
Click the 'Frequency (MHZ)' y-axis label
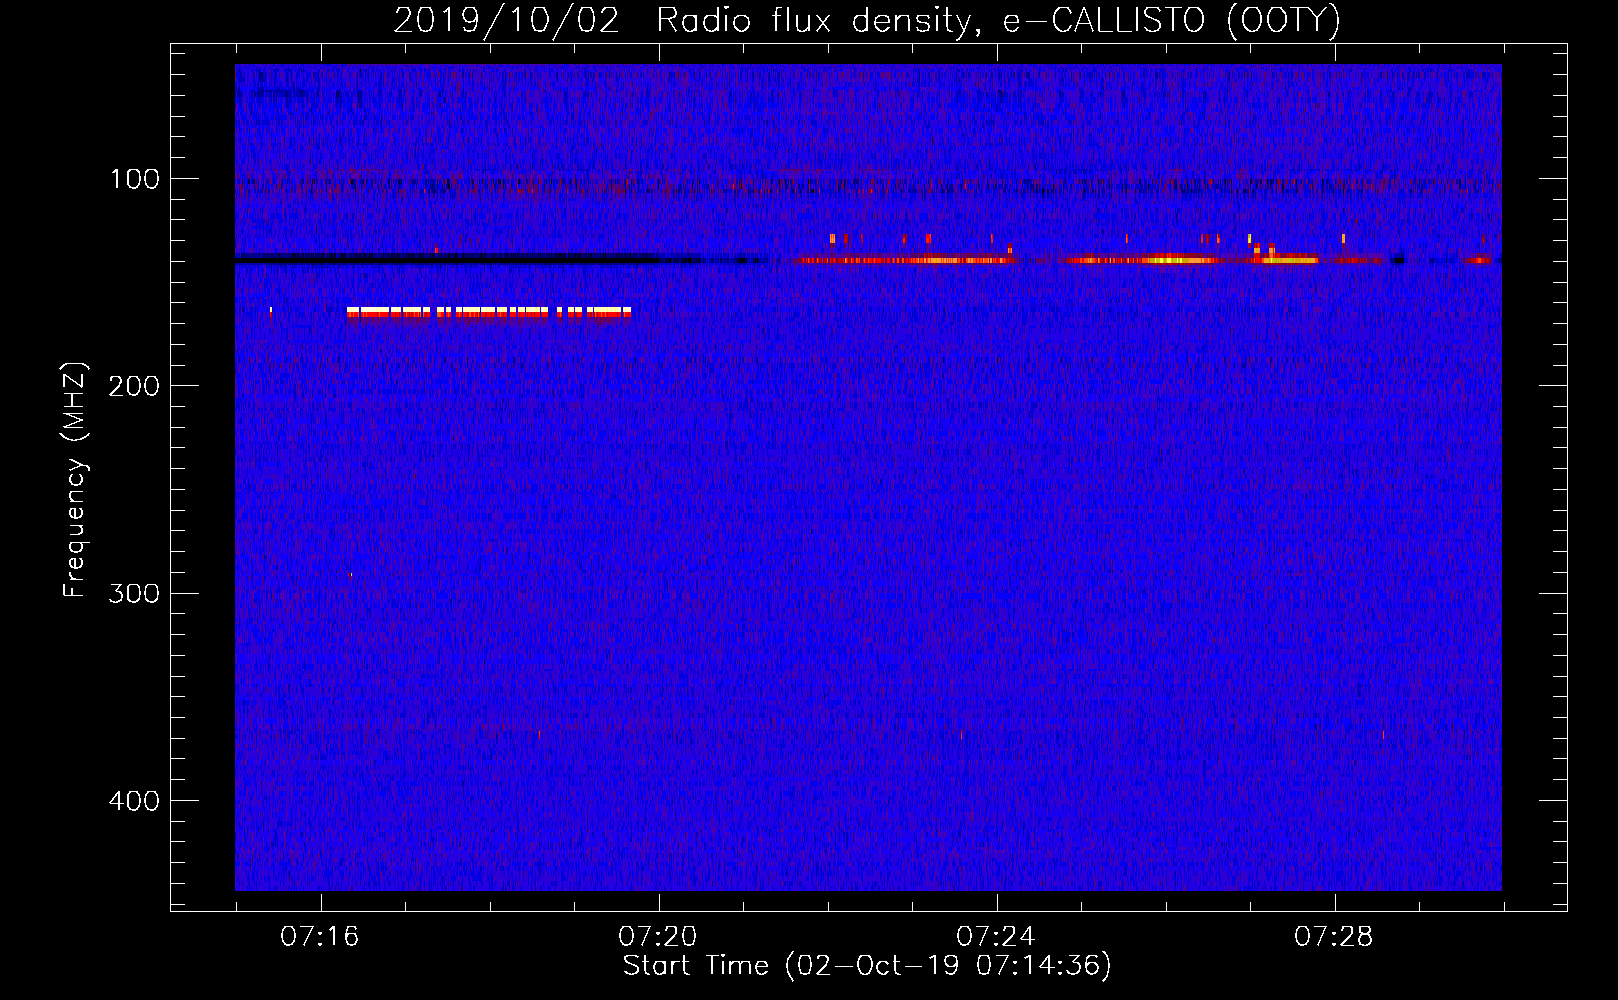tap(75, 480)
